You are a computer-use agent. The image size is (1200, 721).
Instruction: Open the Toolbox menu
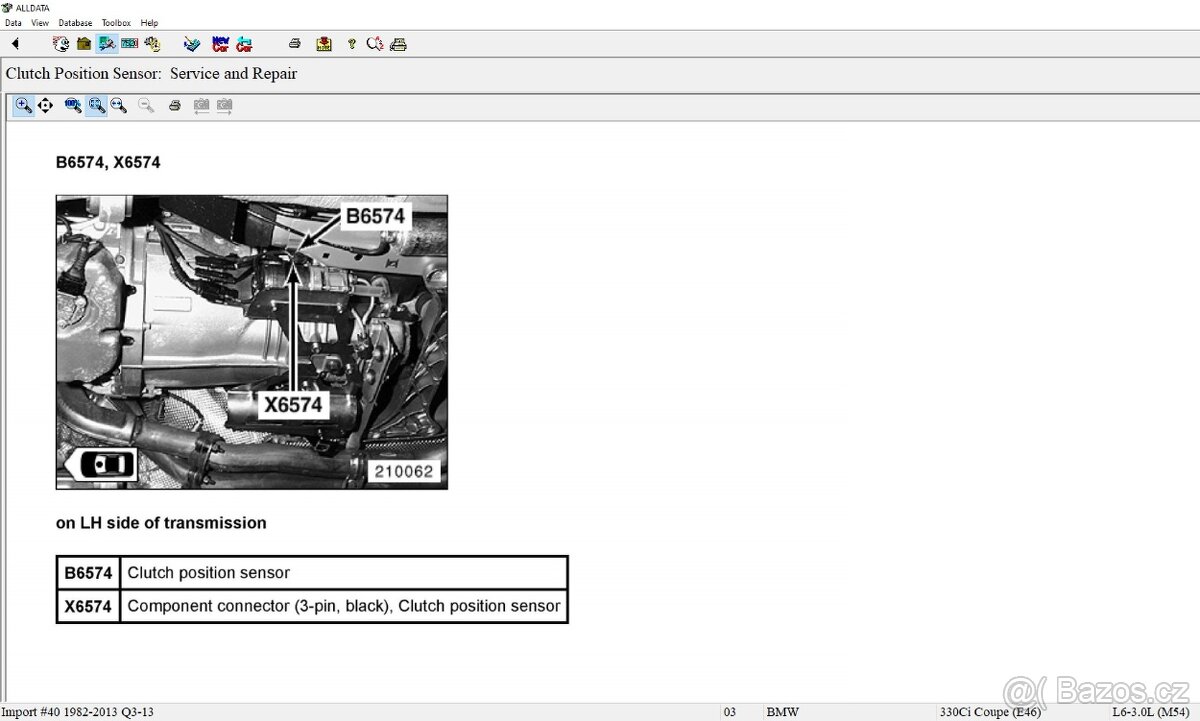(x=116, y=22)
